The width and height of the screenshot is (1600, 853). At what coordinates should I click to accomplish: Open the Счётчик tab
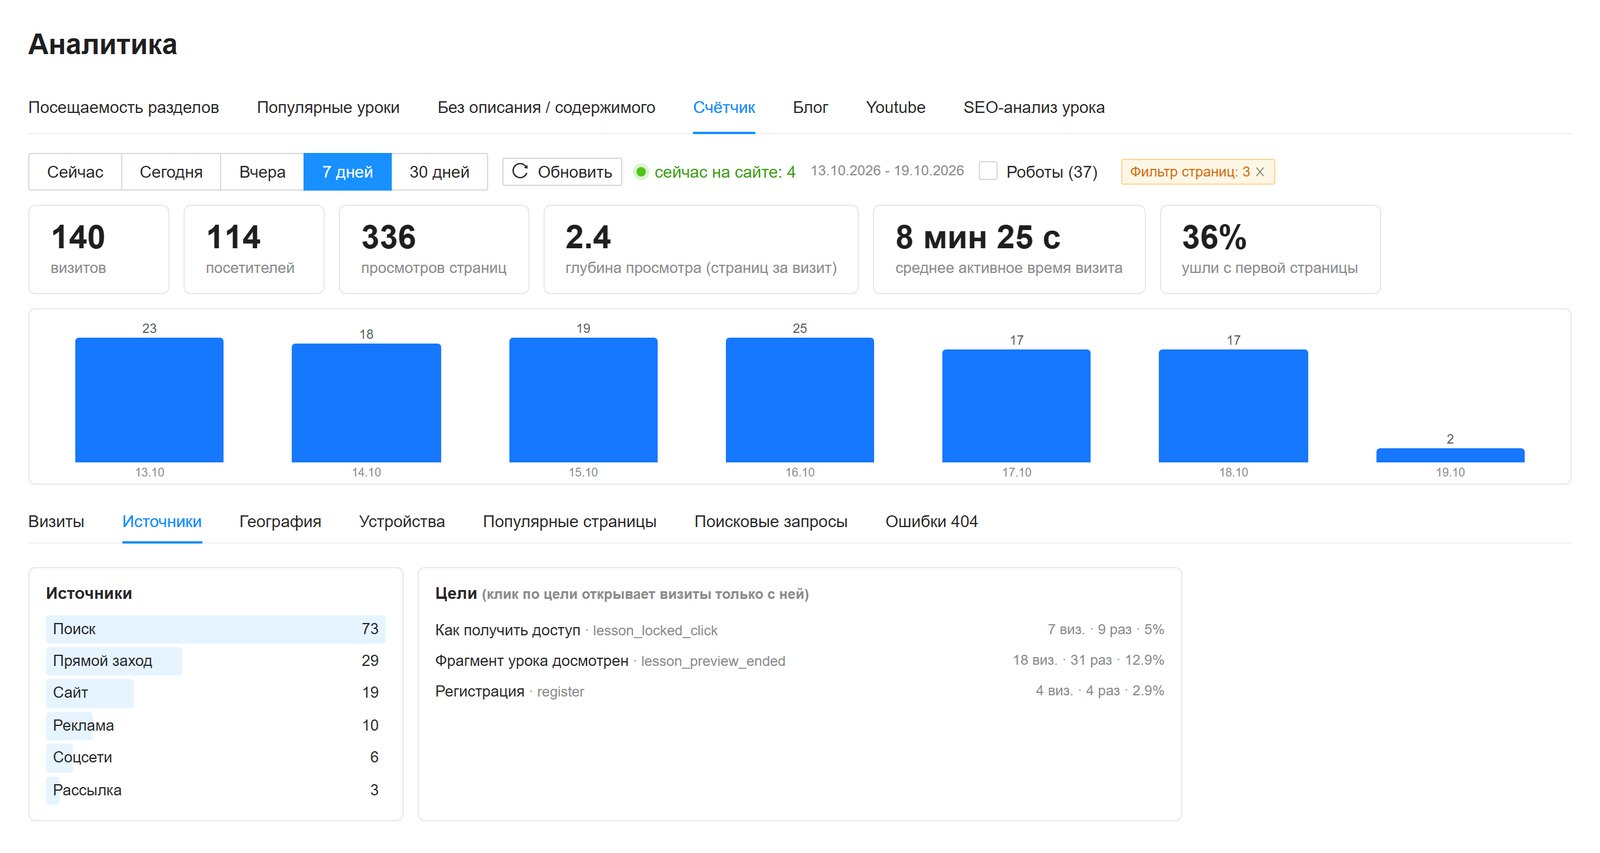click(724, 107)
